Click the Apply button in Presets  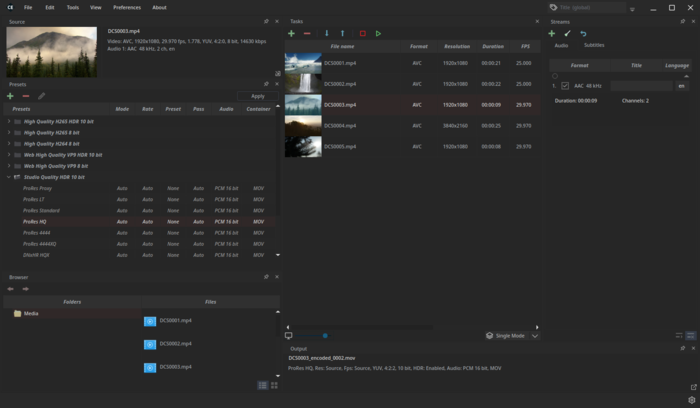click(257, 96)
